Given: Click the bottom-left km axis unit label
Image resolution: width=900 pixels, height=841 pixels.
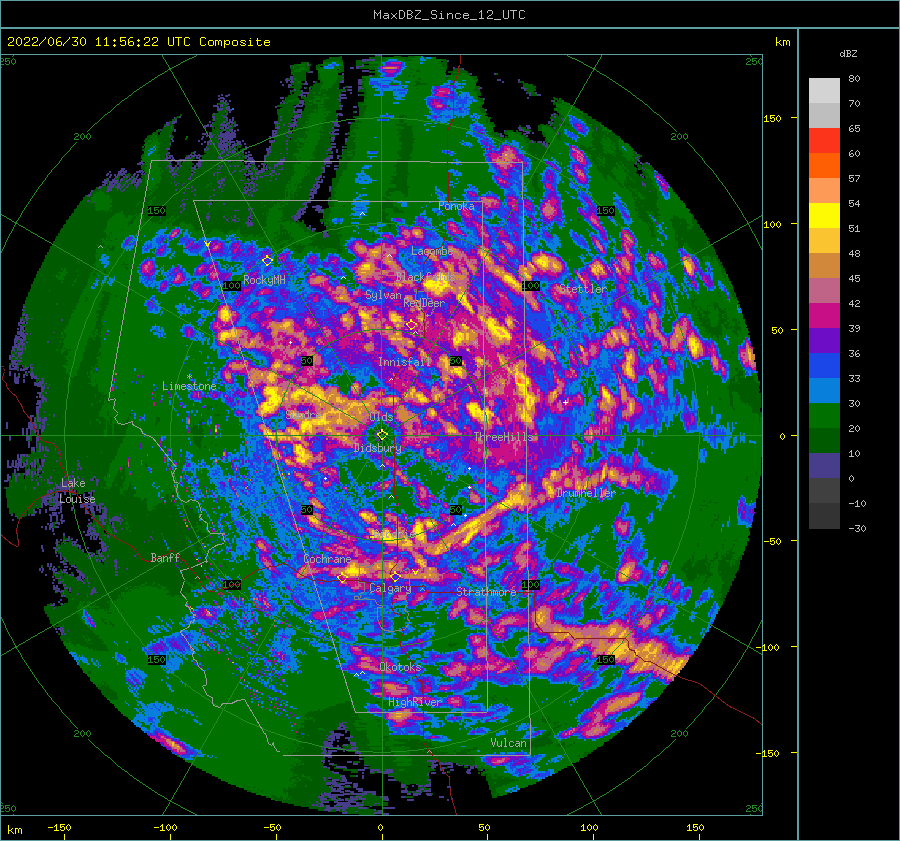Looking at the screenshot, I should click(x=14, y=830).
